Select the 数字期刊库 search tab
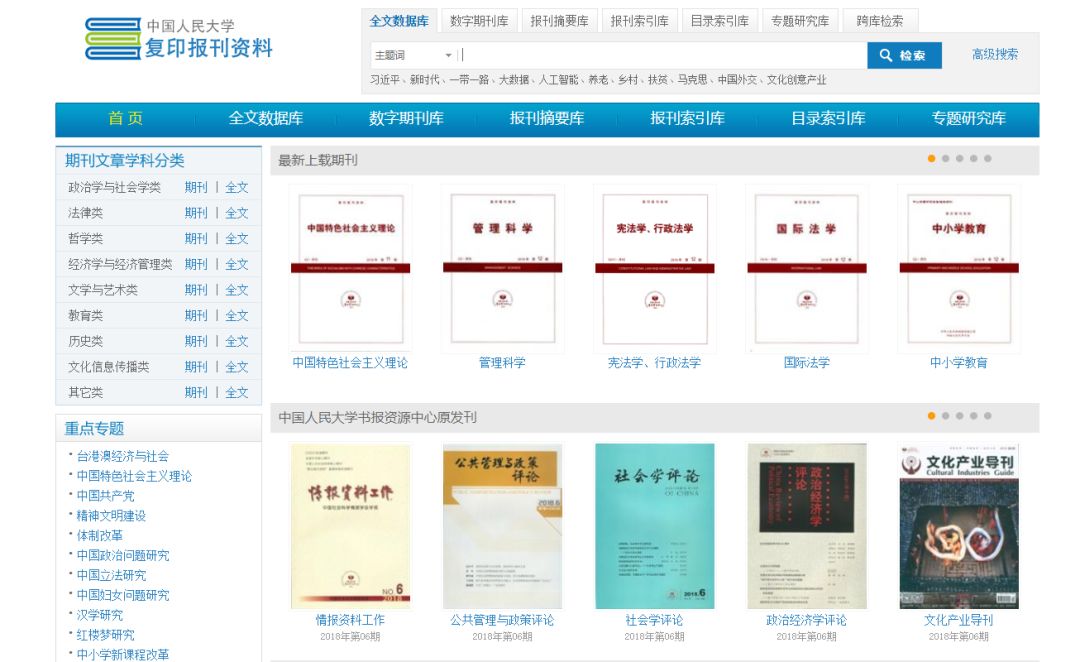The height and width of the screenshot is (662, 1080). pyautogui.click(x=479, y=21)
